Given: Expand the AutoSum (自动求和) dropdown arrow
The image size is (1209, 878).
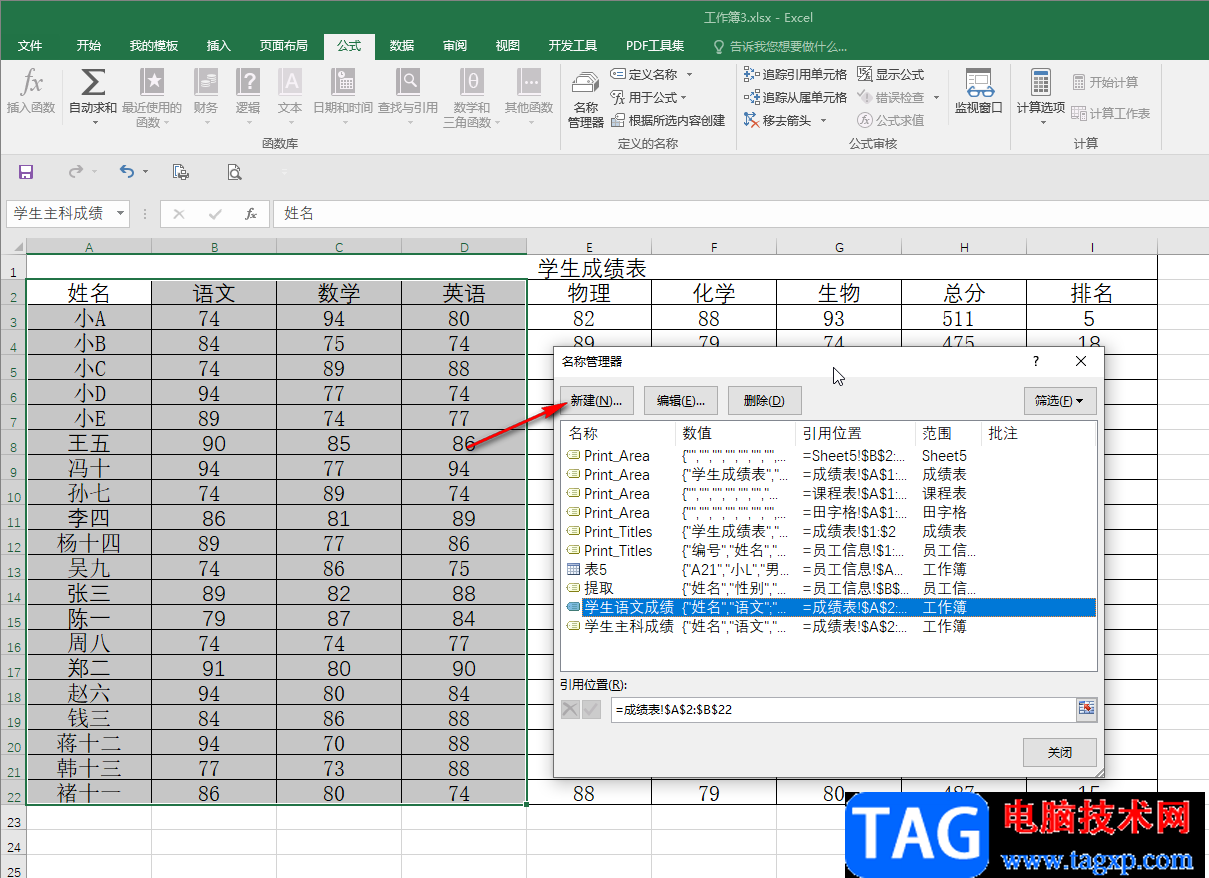Looking at the screenshot, I should tap(93, 122).
